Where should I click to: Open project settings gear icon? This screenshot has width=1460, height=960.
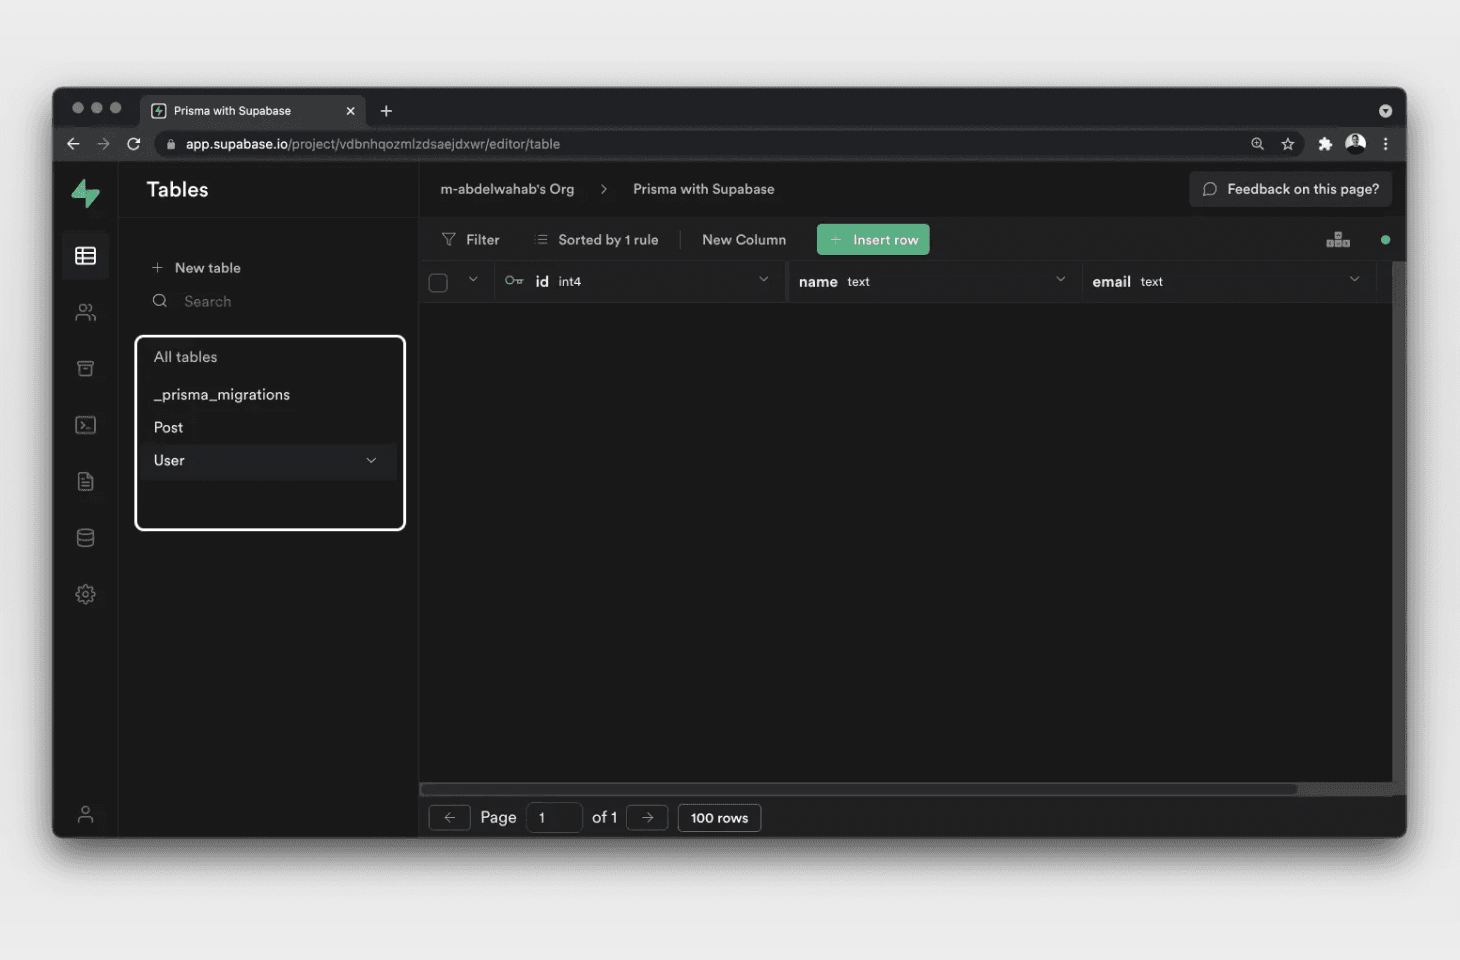(x=86, y=594)
